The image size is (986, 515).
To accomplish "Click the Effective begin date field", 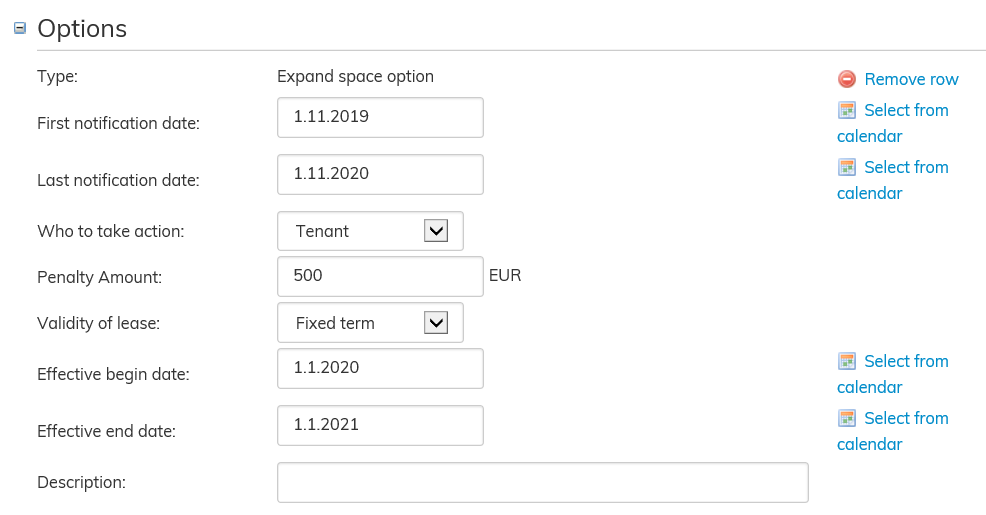I will tap(380, 368).
